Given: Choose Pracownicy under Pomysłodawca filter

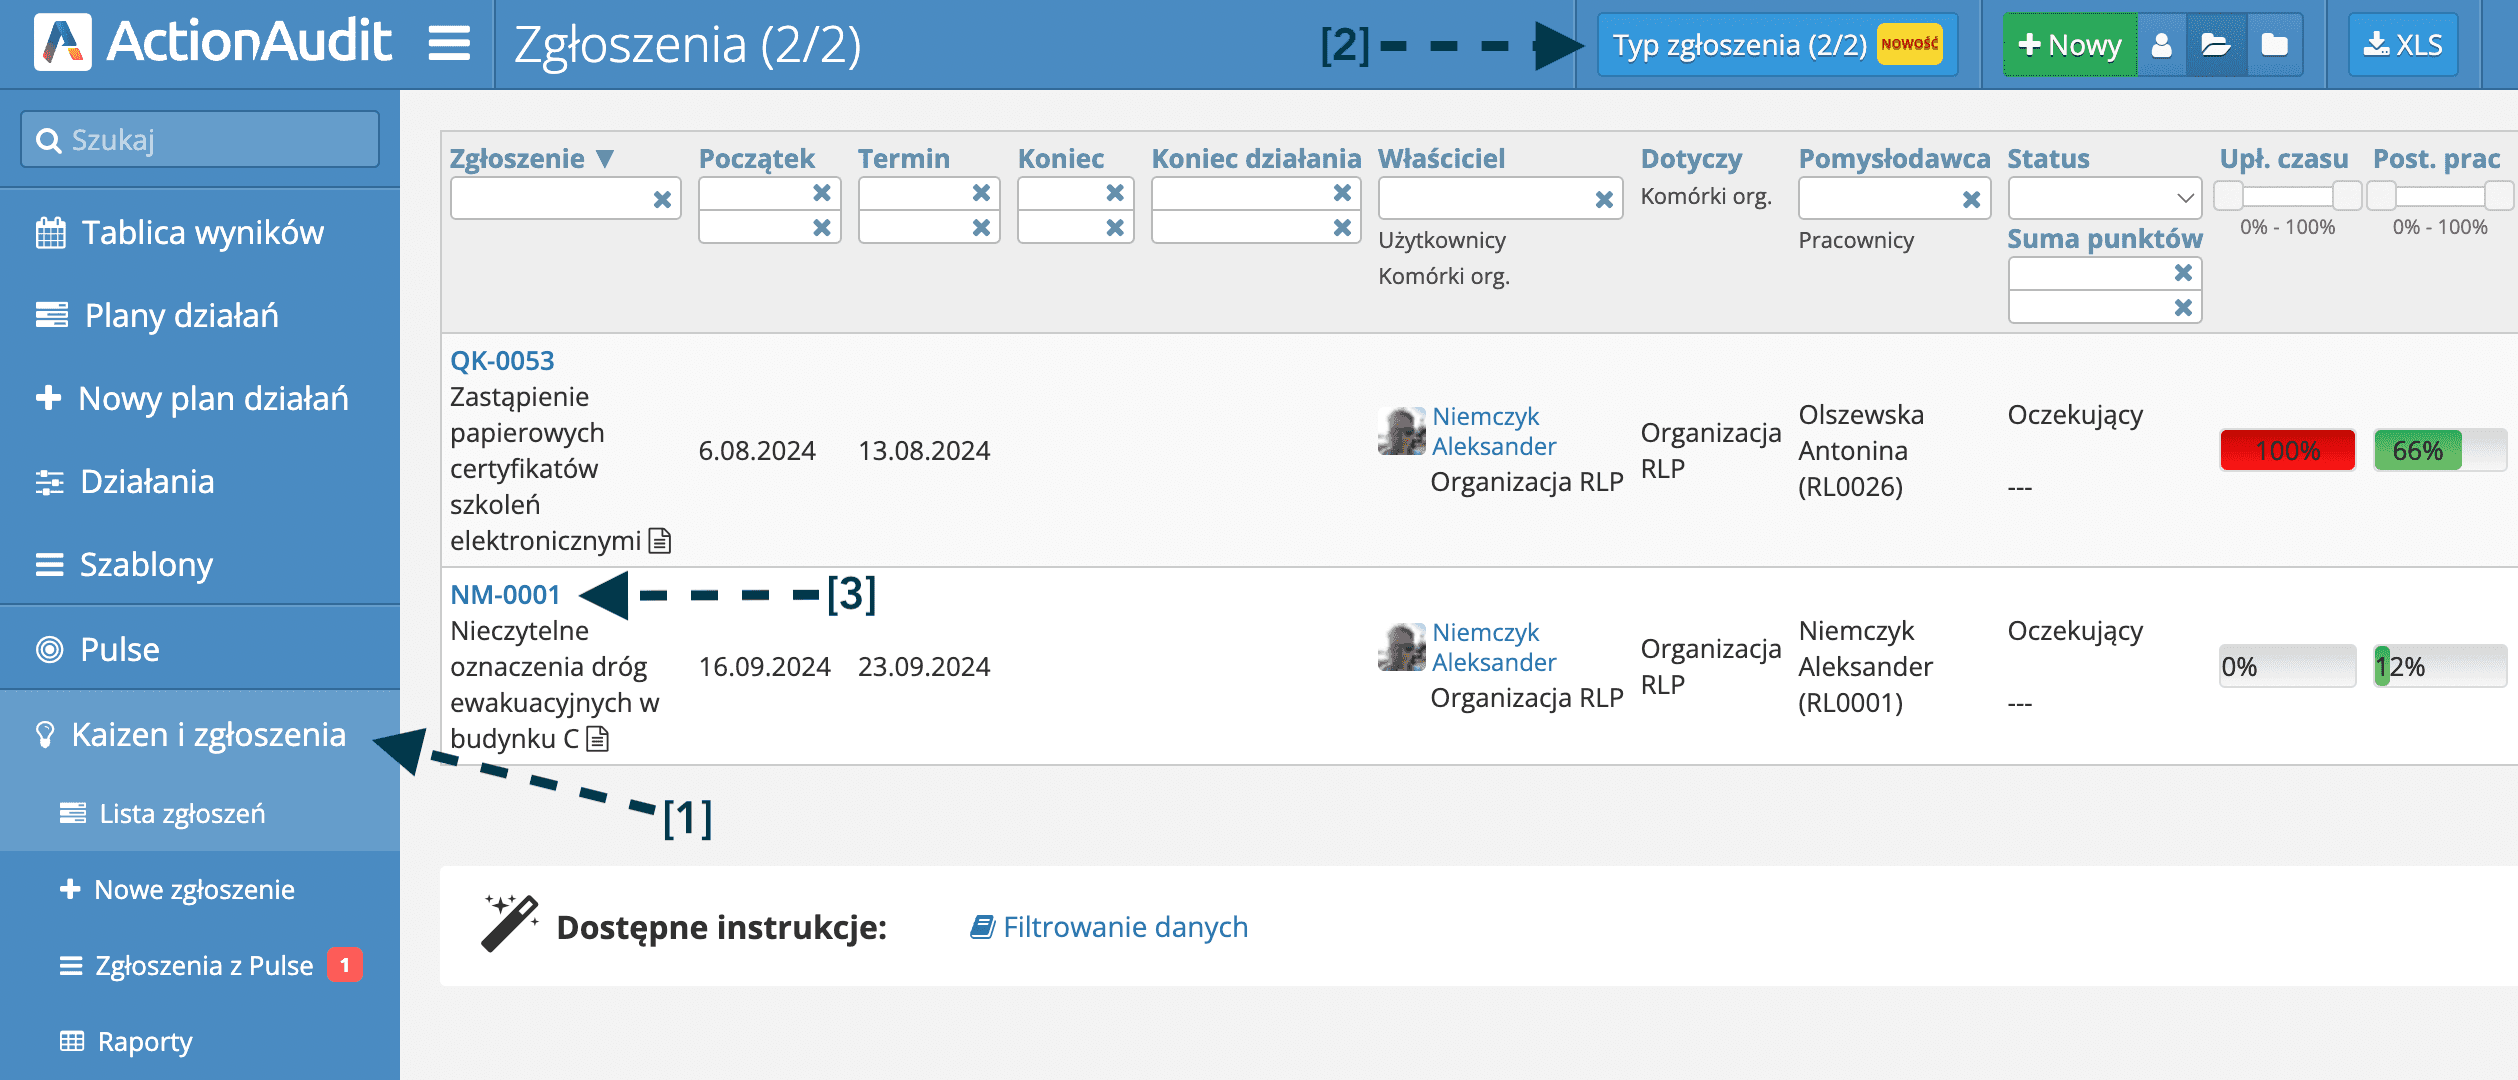Looking at the screenshot, I should click(1856, 240).
